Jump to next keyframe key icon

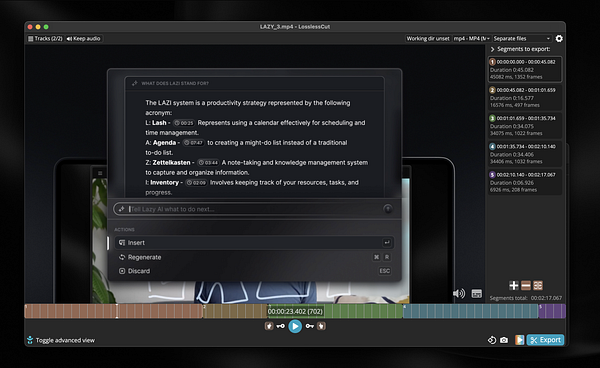point(309,326)
